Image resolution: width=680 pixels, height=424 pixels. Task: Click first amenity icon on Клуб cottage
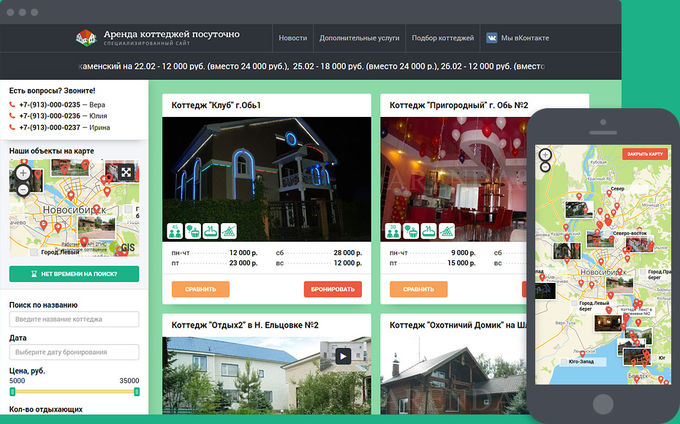tap(174, 230)
